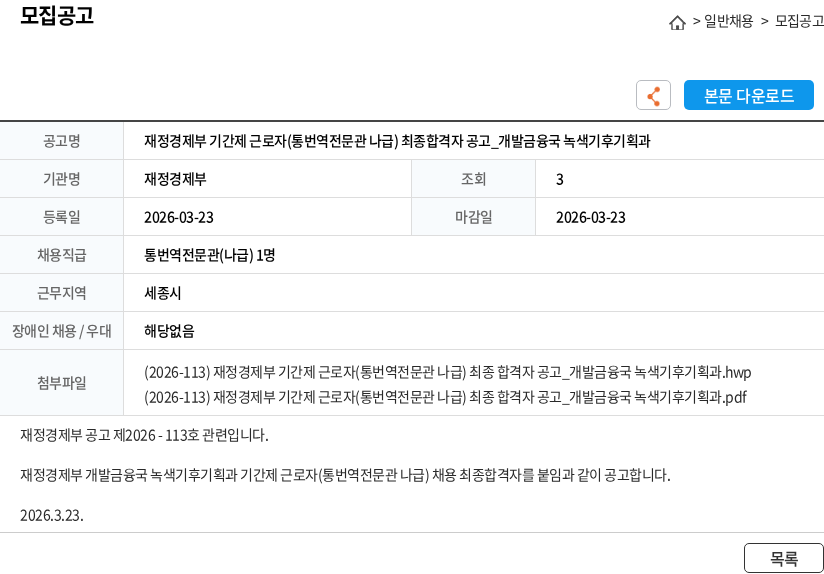Click the 장애인 채용 / 우대 label
The width and height of the screenshot is (824, 574).
point(61,331)
